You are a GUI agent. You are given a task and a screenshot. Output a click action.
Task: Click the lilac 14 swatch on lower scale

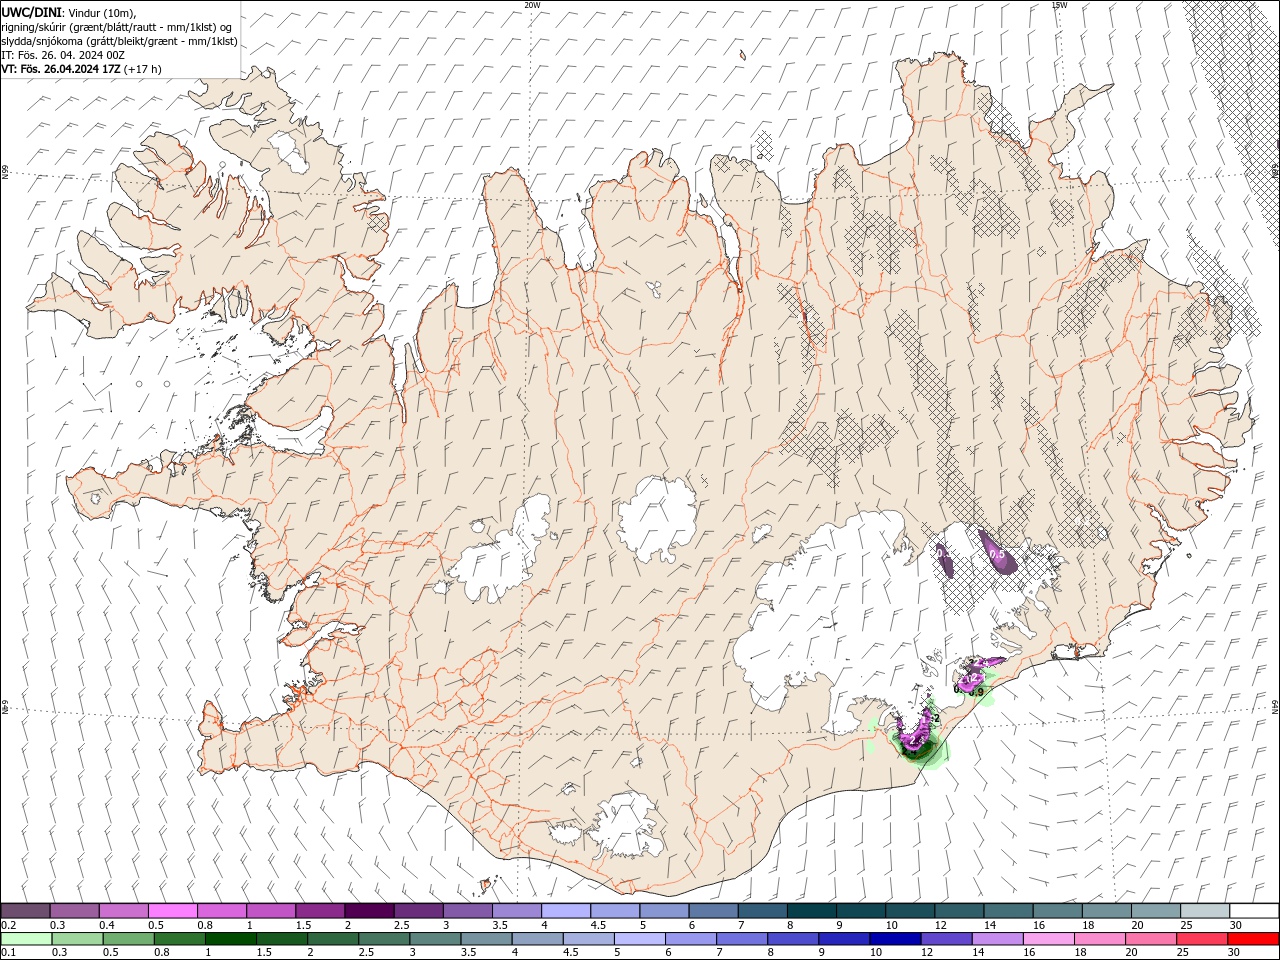(996, 939)
